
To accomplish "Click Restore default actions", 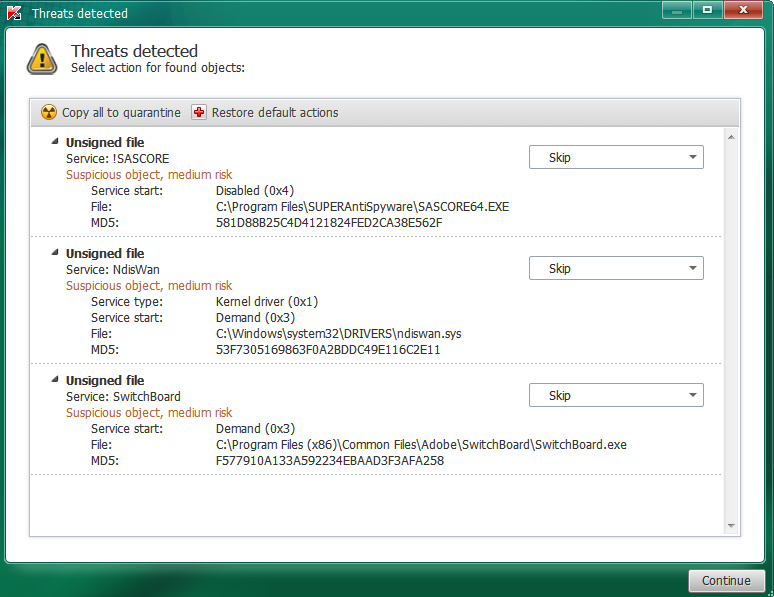I will pyautogui.click(x=275, y=113).
